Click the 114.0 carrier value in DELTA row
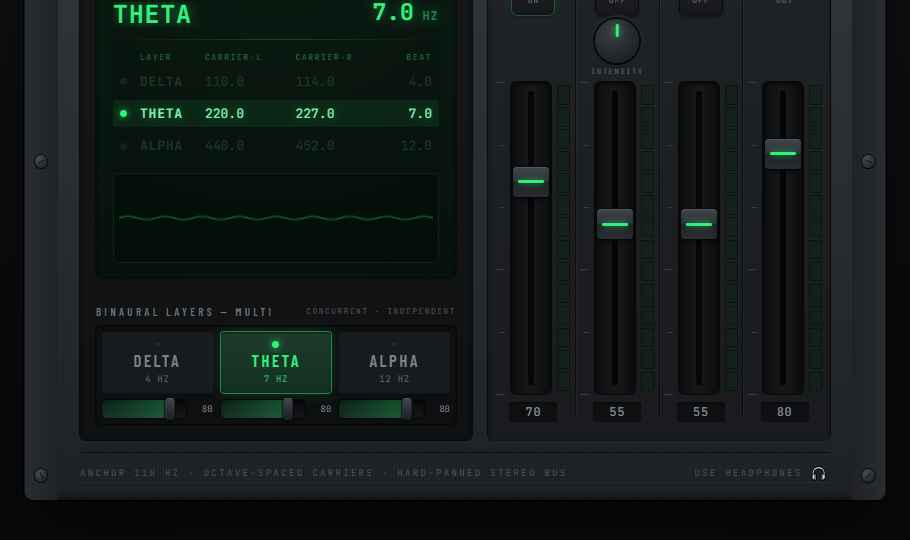This screenshot has width=910, height=540. coord(315,82)
